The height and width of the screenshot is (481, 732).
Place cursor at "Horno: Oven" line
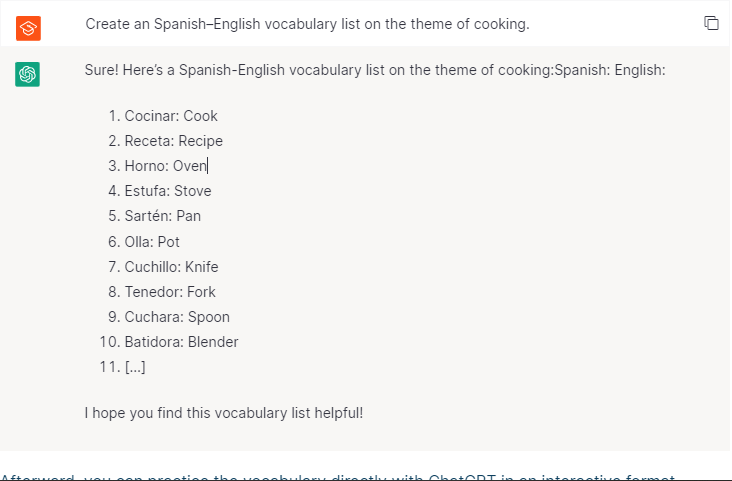(165, 166)
